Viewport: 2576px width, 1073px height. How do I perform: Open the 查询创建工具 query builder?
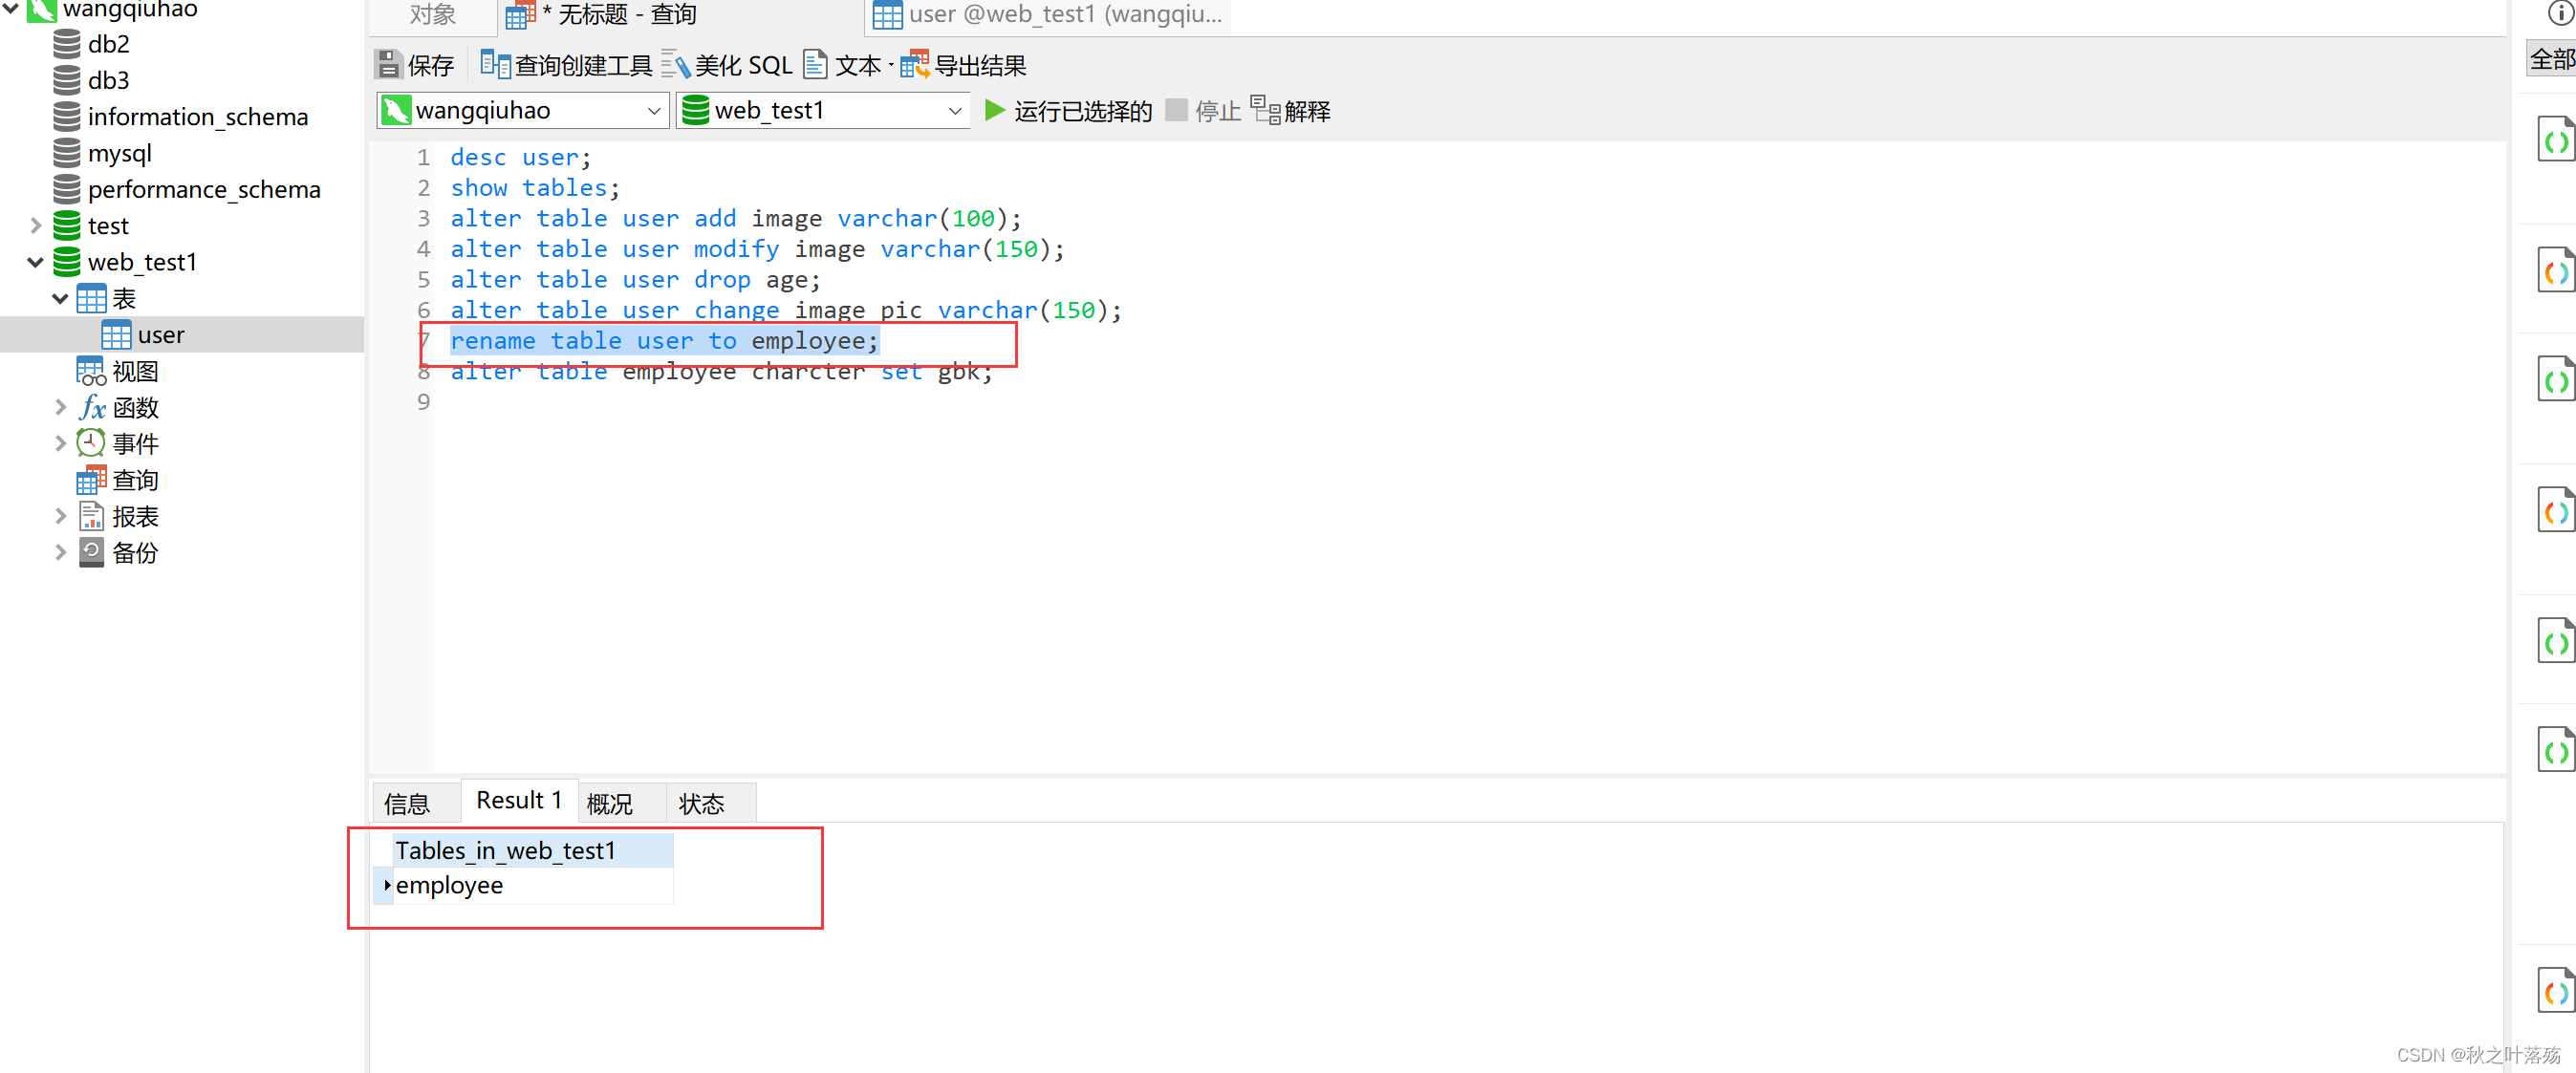coord(566,66)
